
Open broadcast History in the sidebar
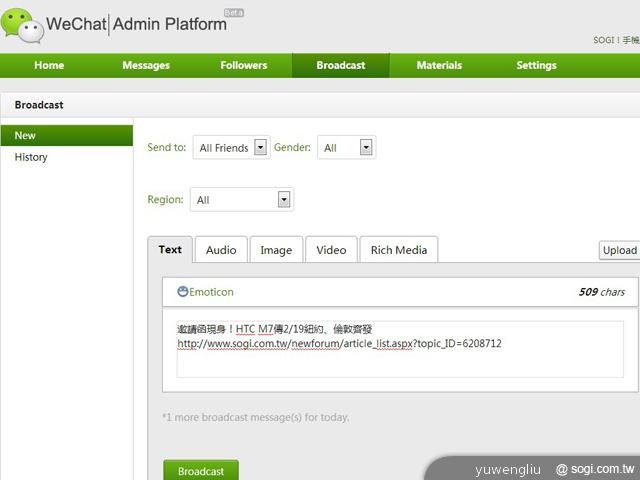point(31,157)
